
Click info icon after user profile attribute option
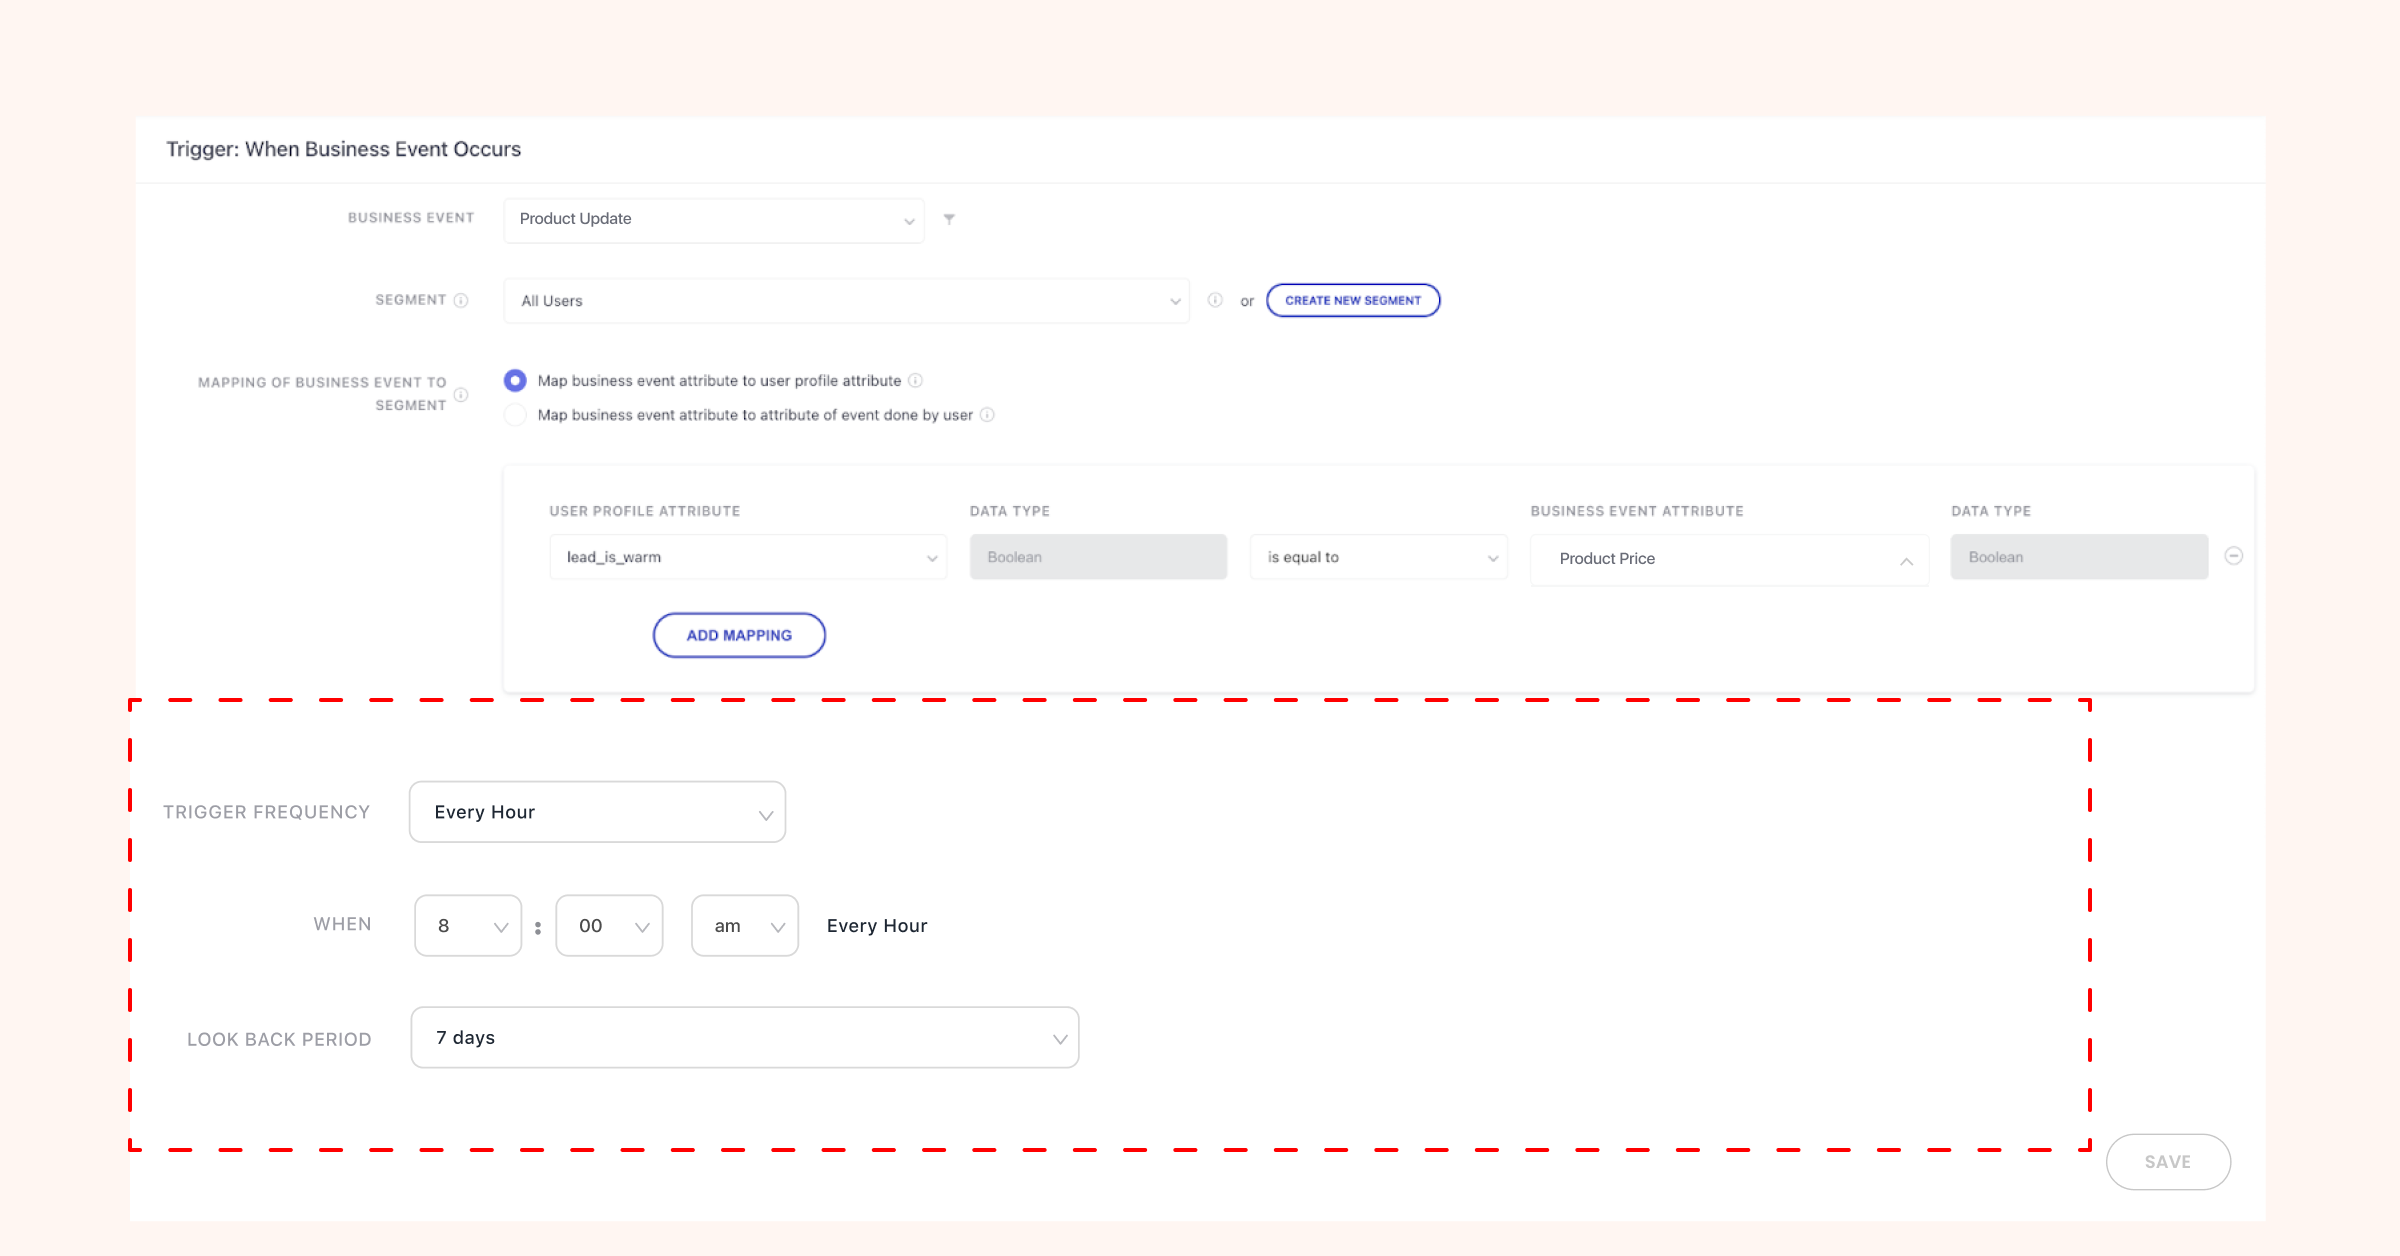[915, 381]
